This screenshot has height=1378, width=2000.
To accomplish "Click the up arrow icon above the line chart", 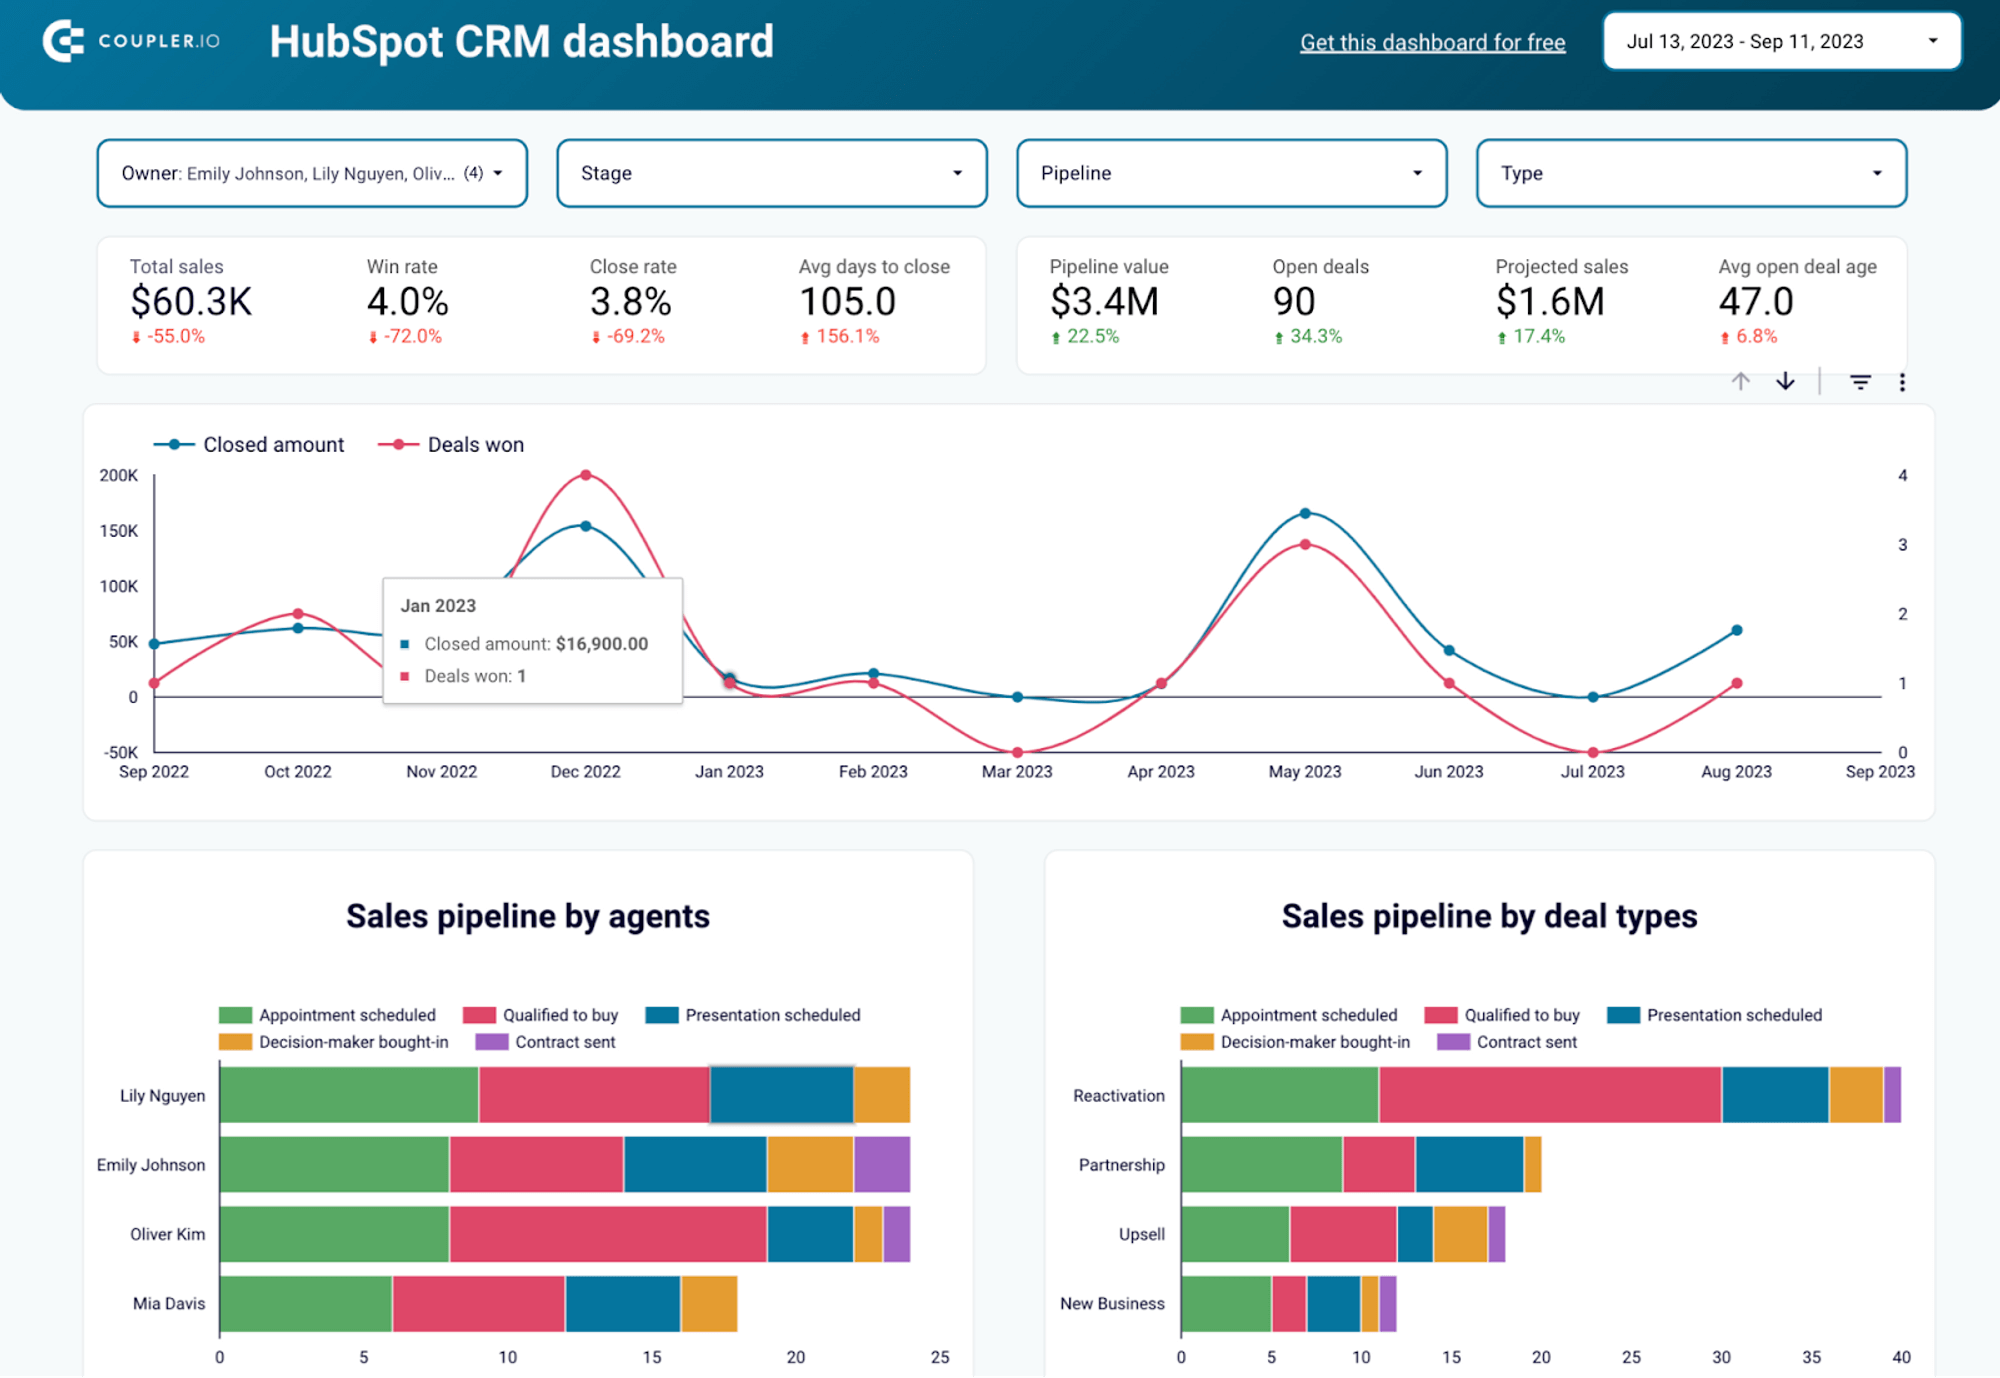I will point(1741,381).
